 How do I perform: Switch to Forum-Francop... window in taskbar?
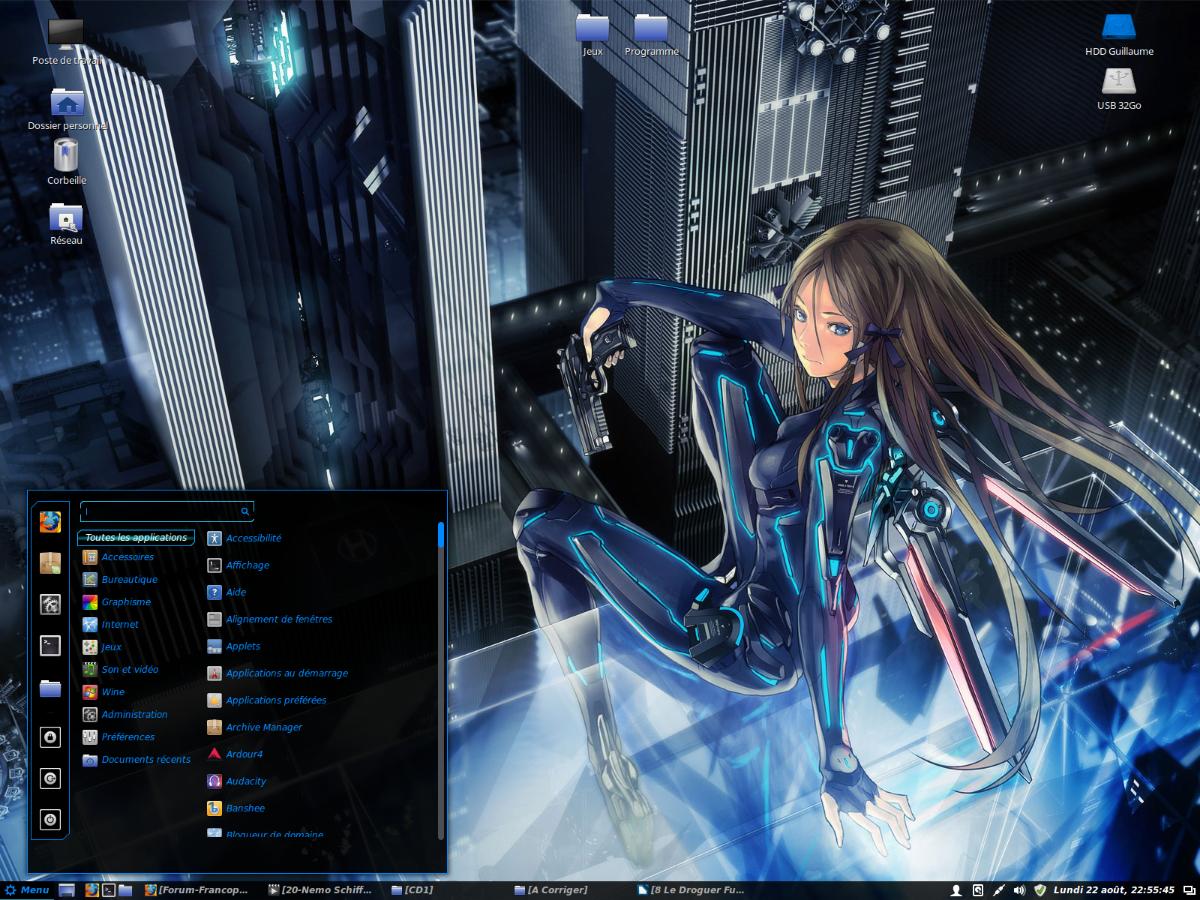pyautogui.click(x=197, y=890)
